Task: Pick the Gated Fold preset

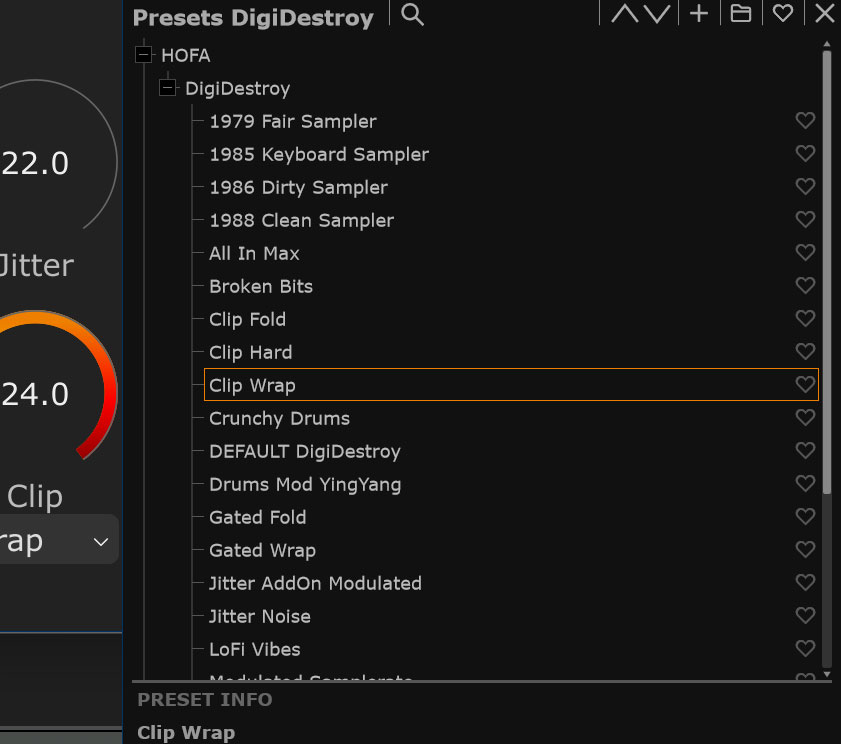Action: (x=257, y=517)
